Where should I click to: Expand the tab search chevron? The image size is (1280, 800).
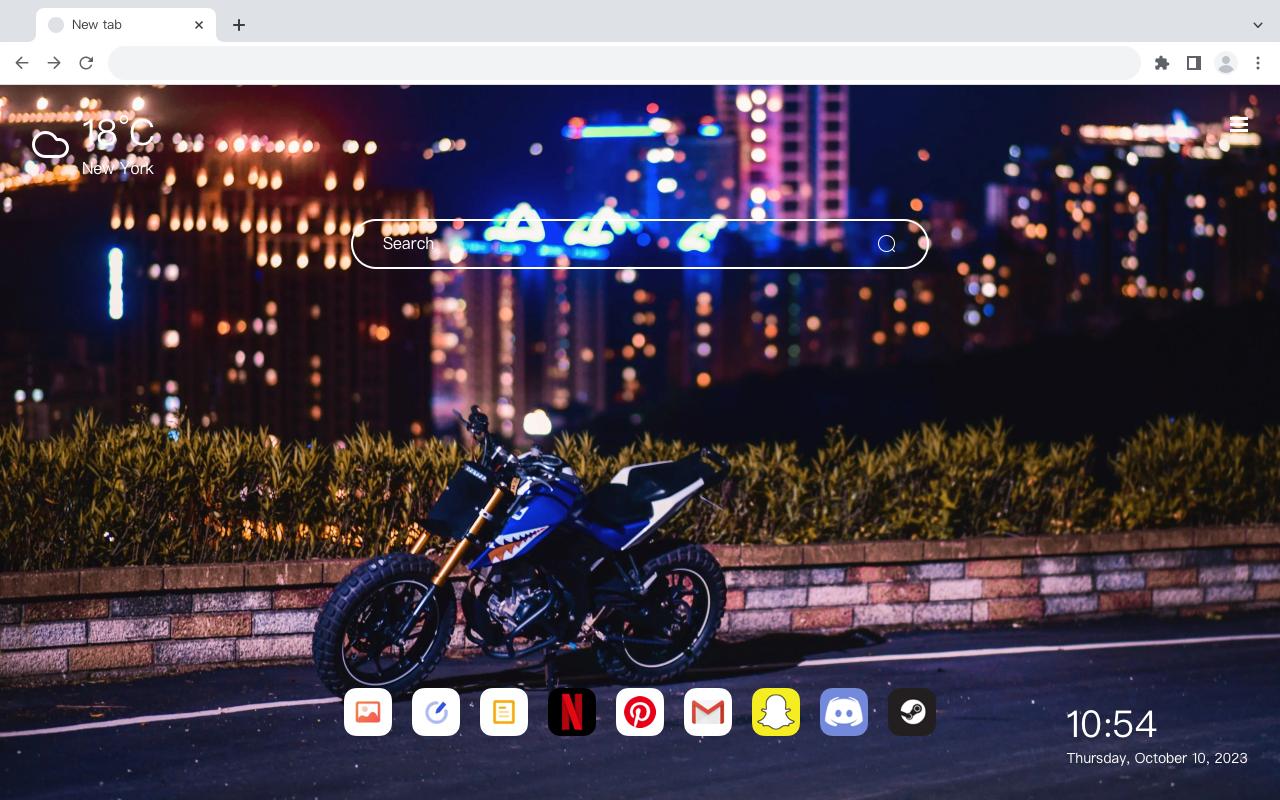(1258, 25)
